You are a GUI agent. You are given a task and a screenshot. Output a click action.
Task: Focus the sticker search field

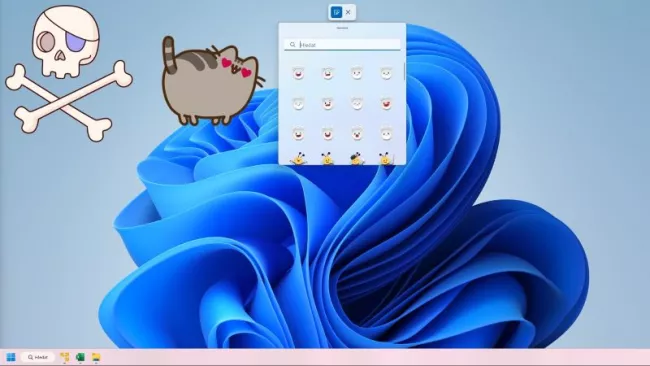pyautogui.click(x=342, y=44)
